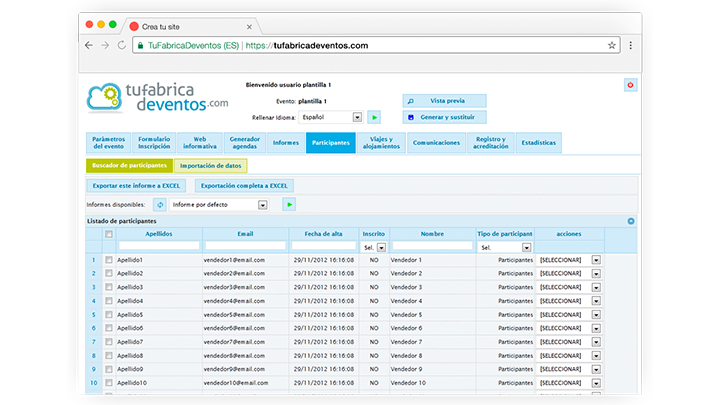The image size is (720, 405).
Task: Open the Inscrito filter dropdown
Action: point(381,246)
